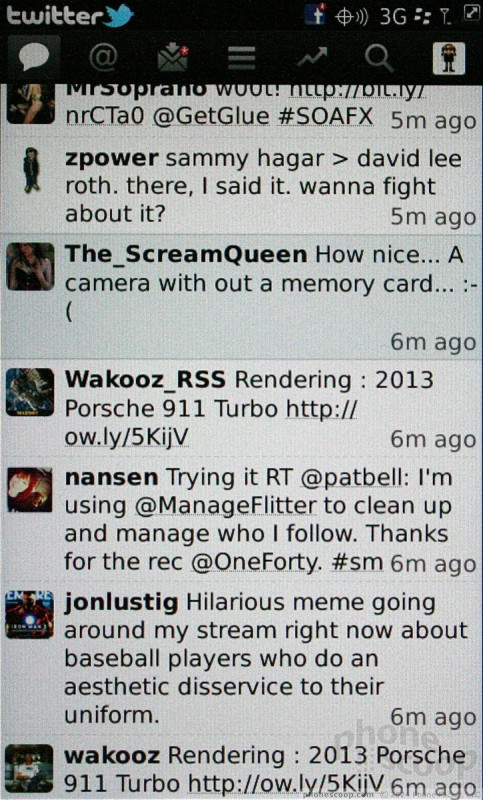Open @ManageFlitter mention in nansen tweet
Viewport: 483px width, 800px height.
tap(225, 506)
